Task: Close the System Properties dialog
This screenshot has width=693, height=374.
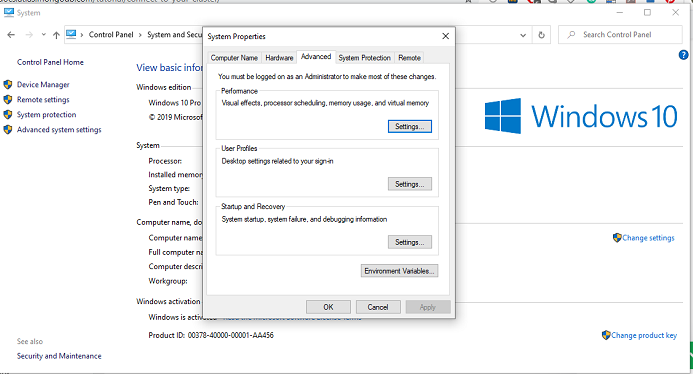Action: (x=446, y=36)
